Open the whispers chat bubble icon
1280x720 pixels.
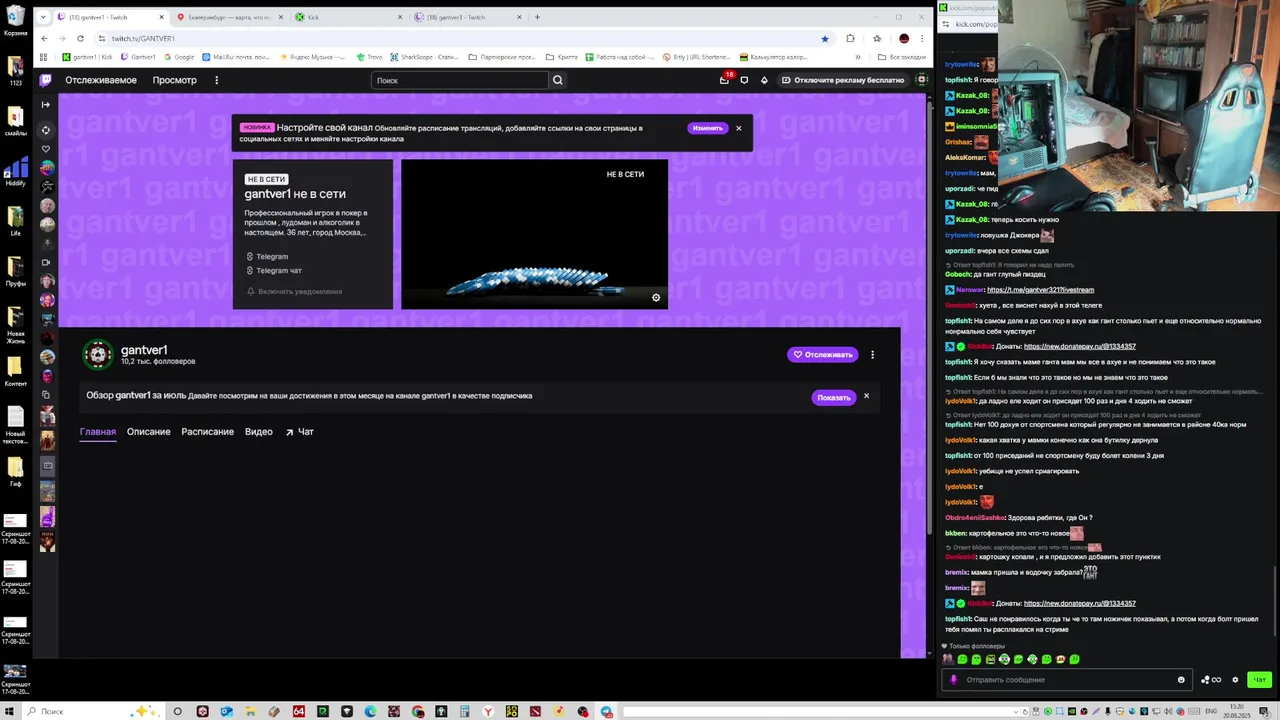click(744, 80)
